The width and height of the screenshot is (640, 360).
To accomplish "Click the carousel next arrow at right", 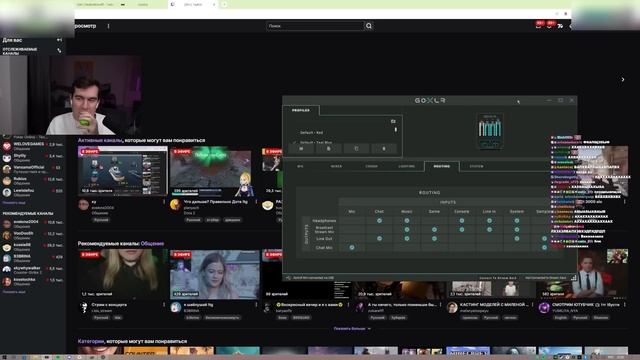I will point(623,80).
